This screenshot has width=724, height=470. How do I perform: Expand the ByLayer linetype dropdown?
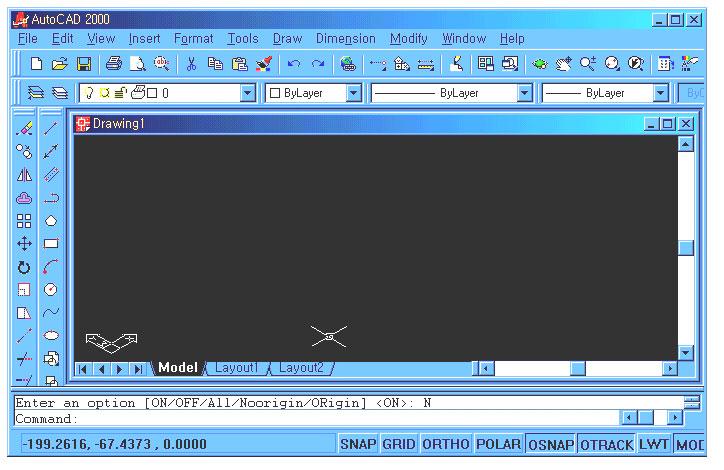[x=524, y=93]
